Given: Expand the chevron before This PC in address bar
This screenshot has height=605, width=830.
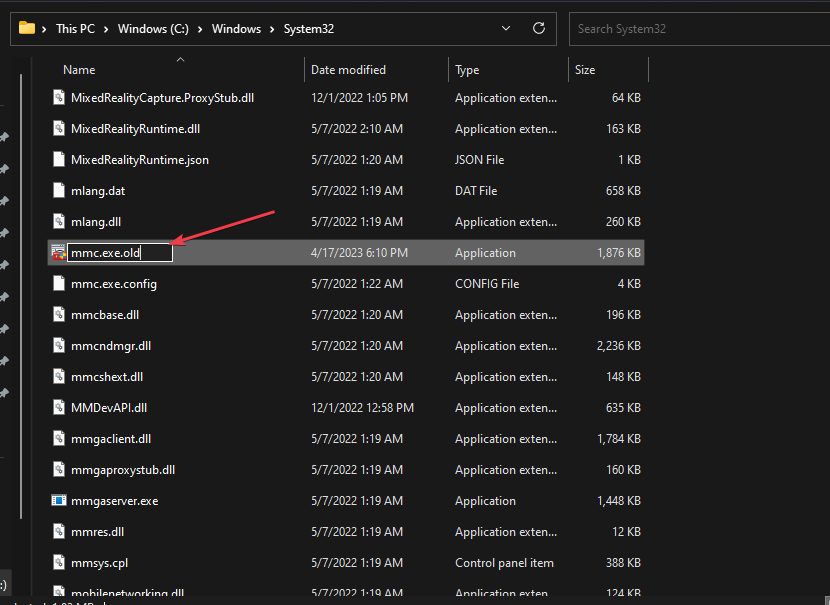Looking at the screenshot, I should 44,29.
